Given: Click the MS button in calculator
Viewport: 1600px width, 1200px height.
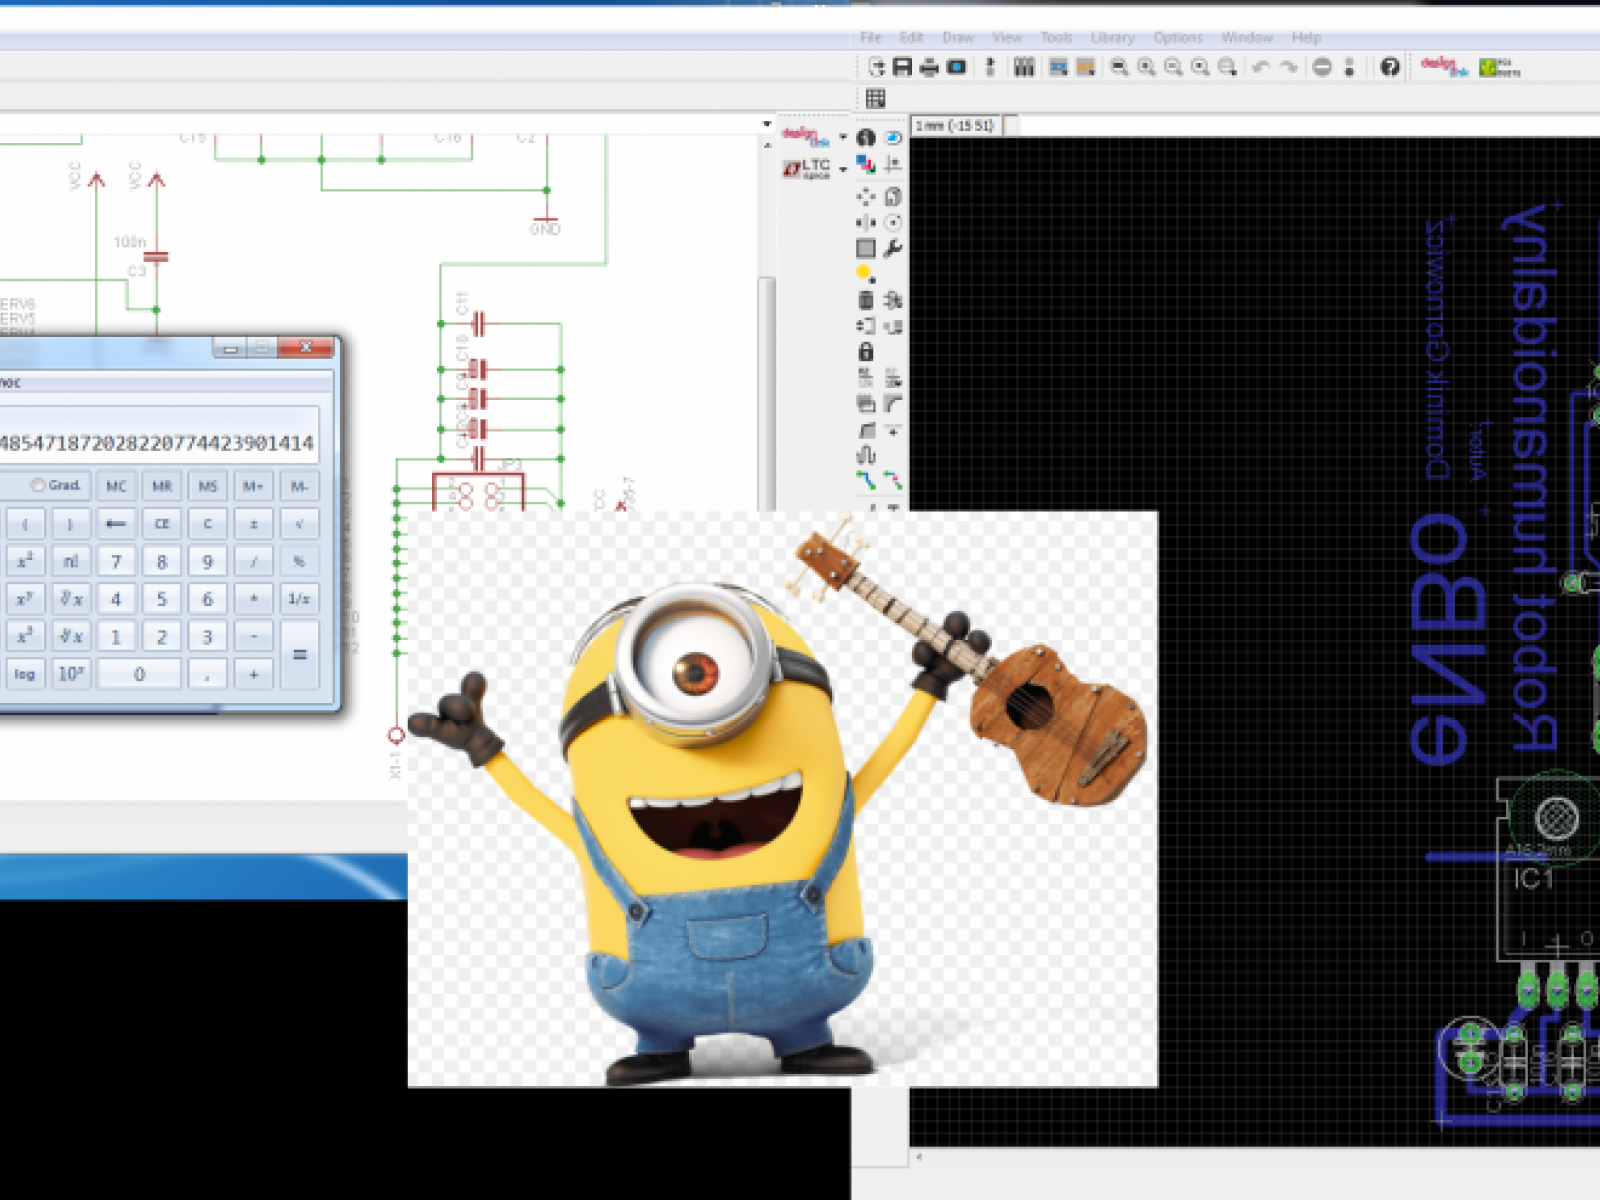Looking at the screenshot, I should (x=208, y=486).
